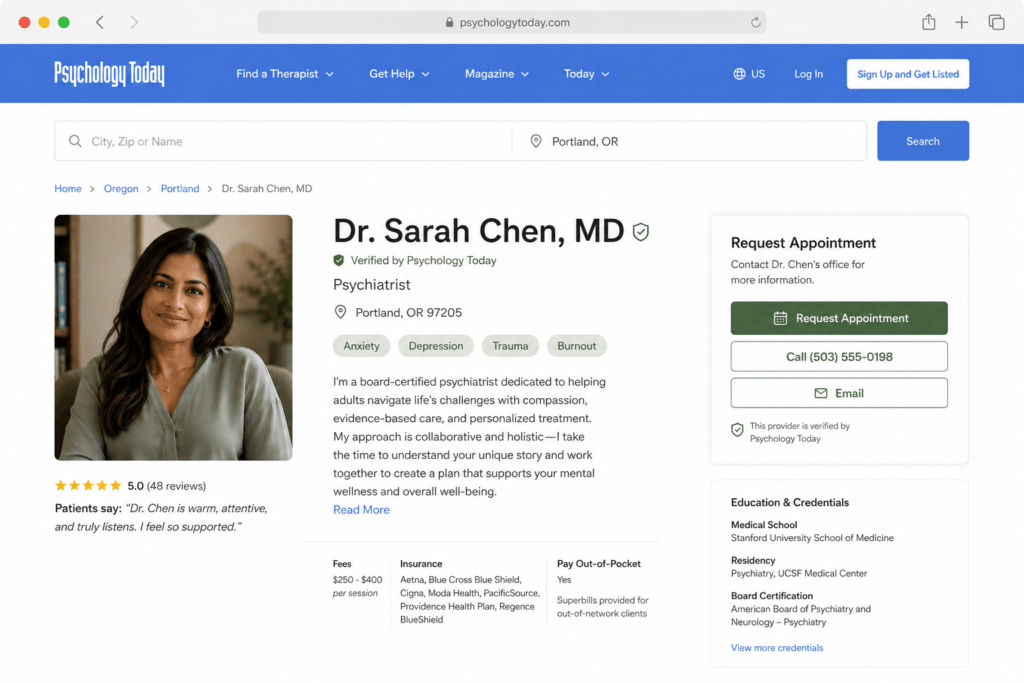Open the Today dropdown menu
Viewport: 1024px width, 683px height.
pos(586,74)
